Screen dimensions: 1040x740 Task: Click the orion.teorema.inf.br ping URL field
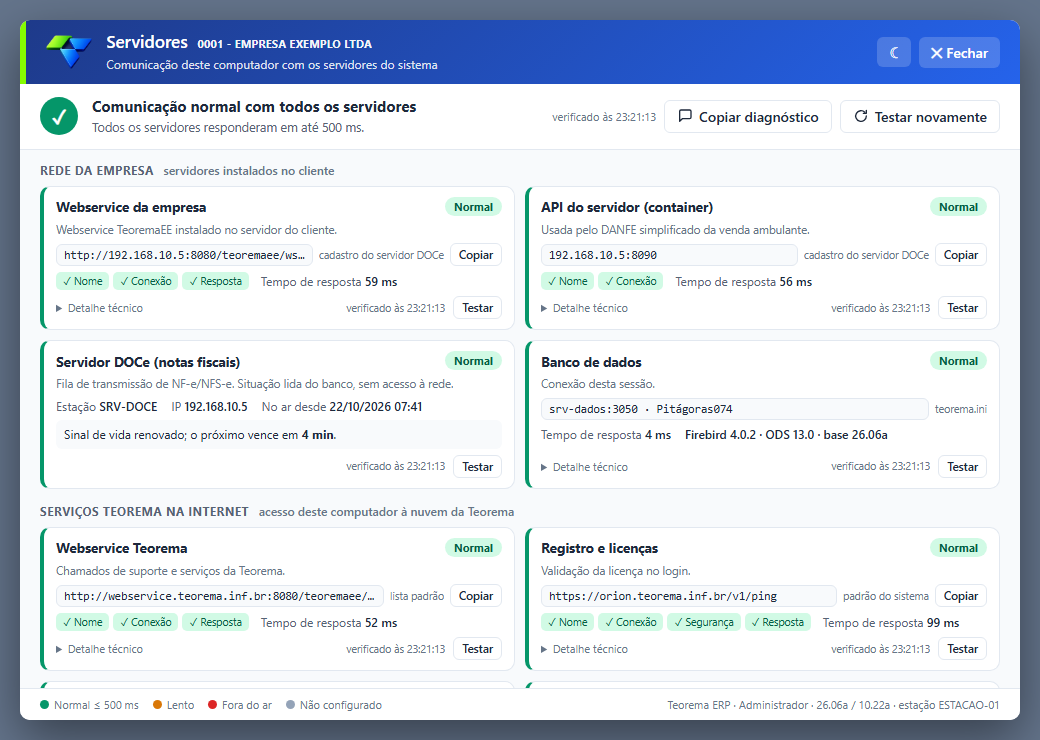point(688,595)
